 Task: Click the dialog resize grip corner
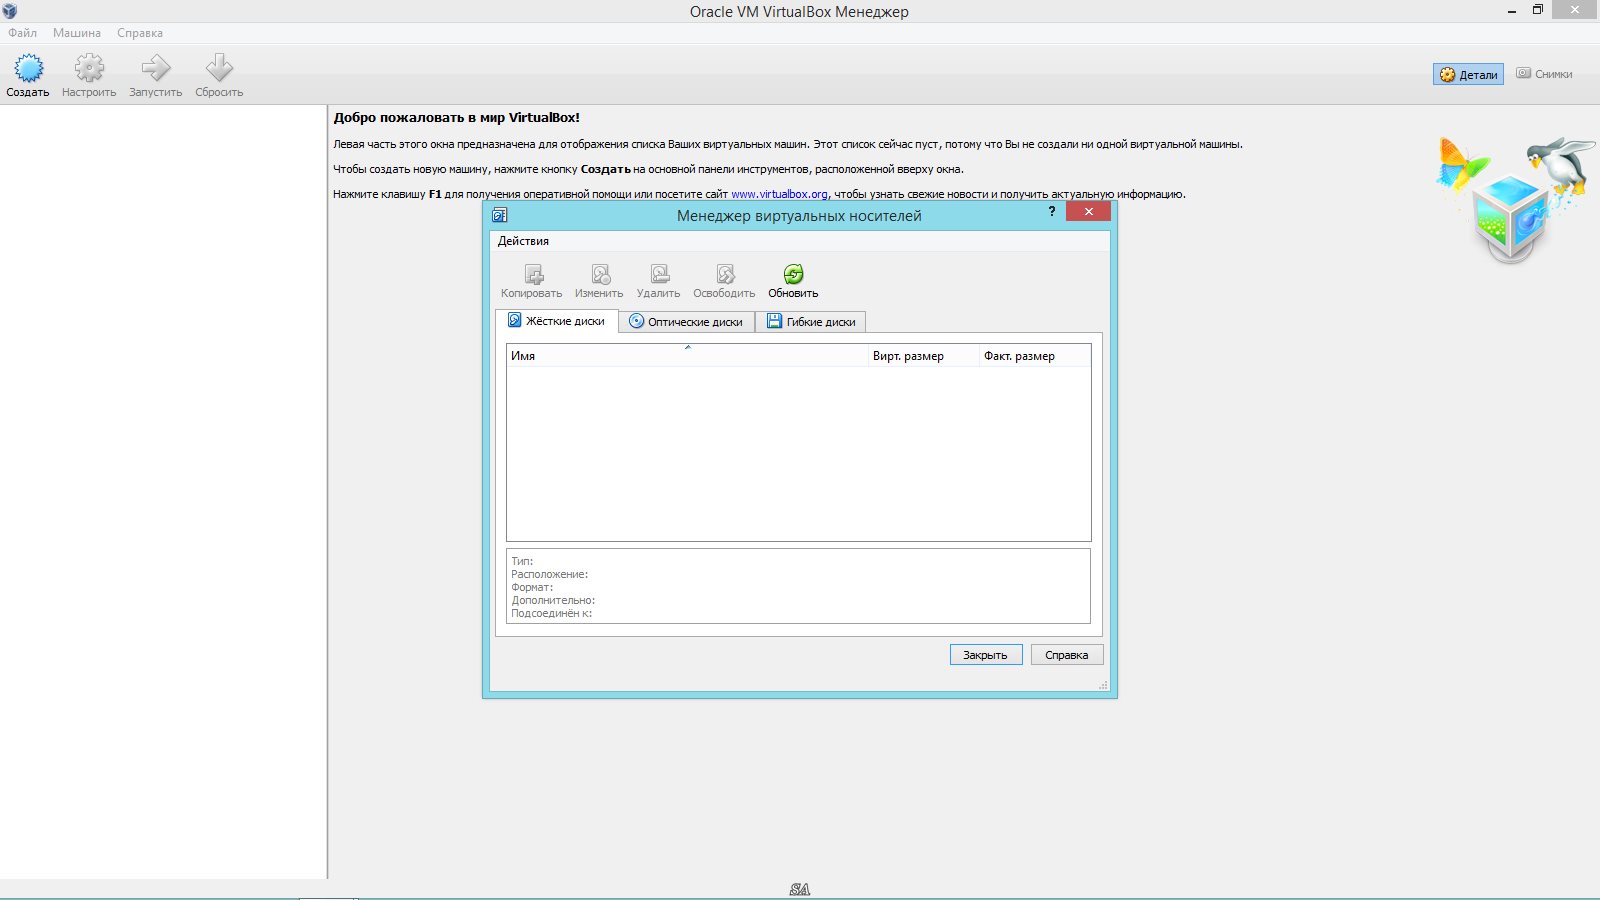[x=1104, y=685]
